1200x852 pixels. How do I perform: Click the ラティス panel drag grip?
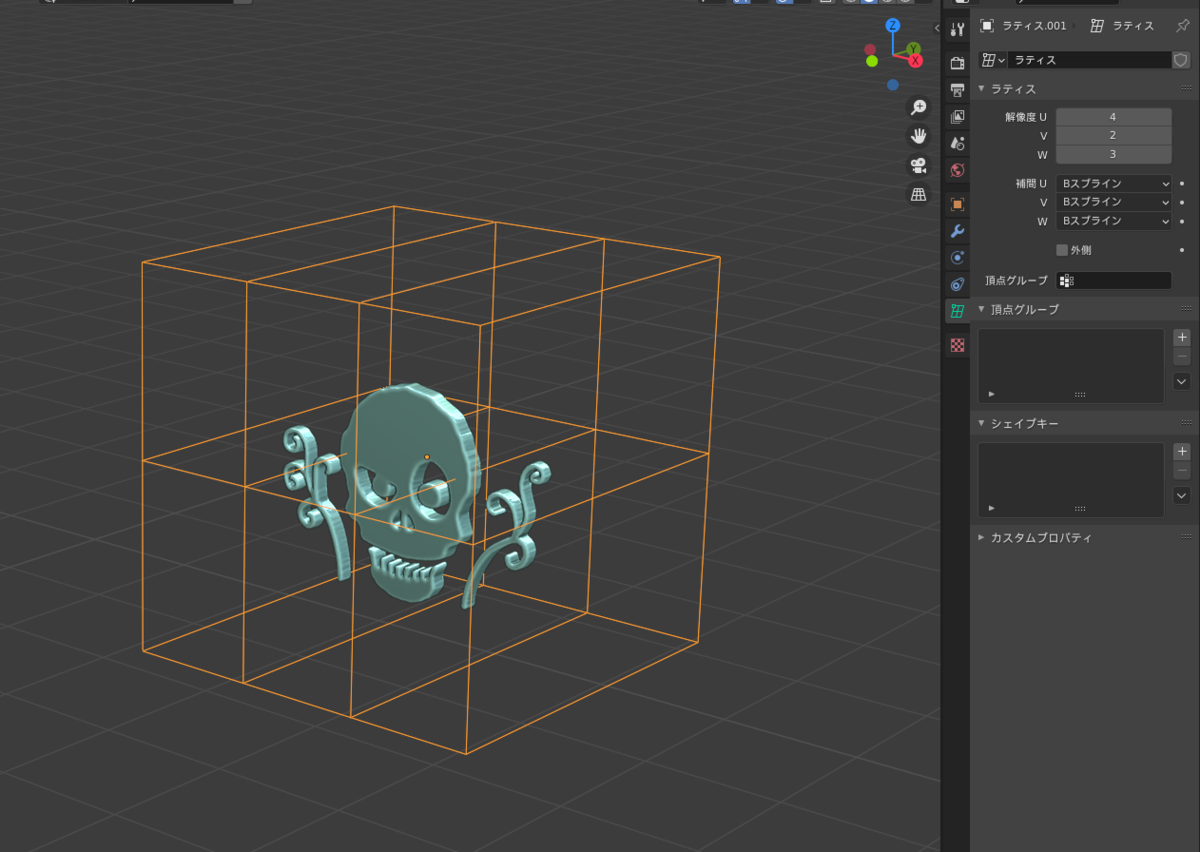point(1186,89)
